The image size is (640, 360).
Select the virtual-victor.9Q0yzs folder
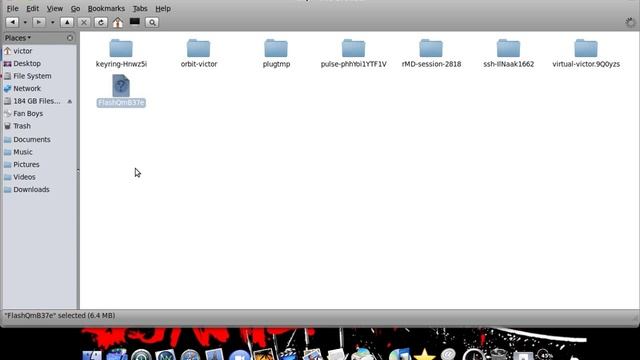(x=586, y=53)
